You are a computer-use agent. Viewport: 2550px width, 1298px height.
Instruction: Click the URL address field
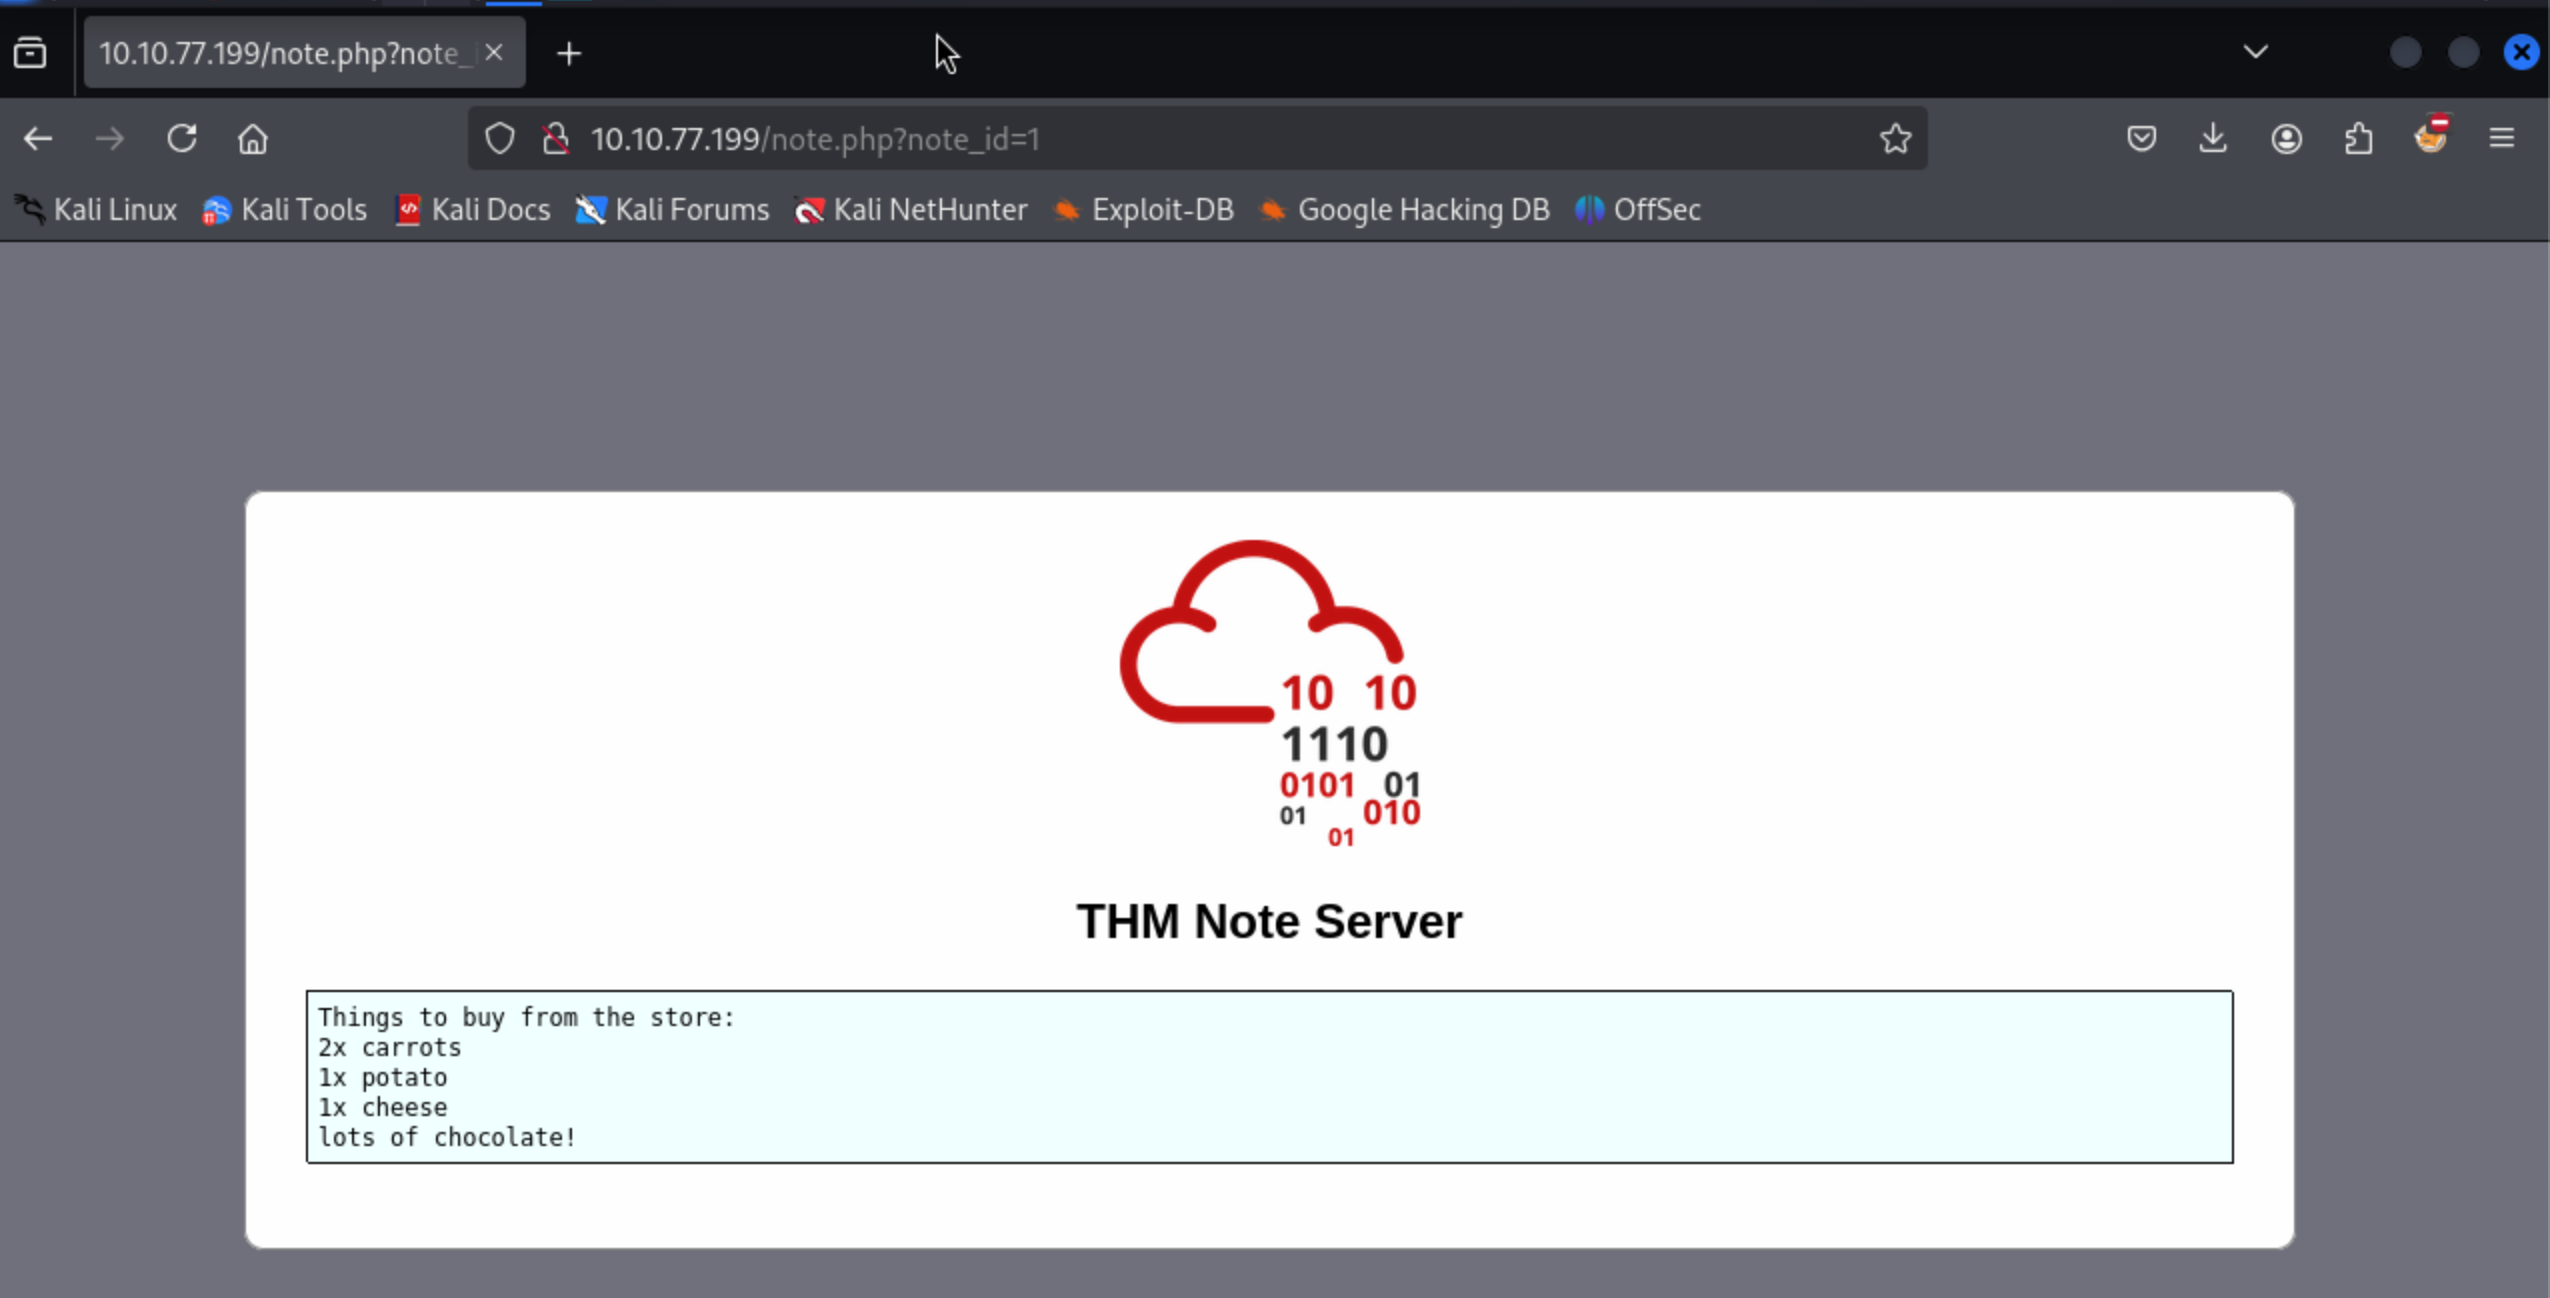pos(1200,139)
